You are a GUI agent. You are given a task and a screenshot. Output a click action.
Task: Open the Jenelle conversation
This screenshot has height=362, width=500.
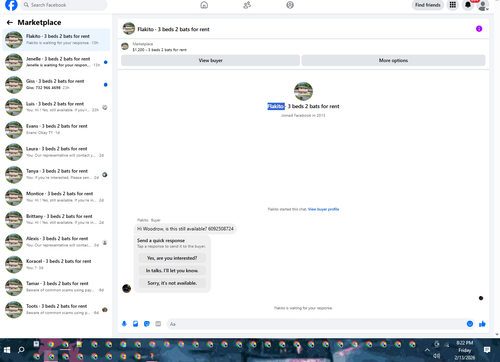[56, 62]
